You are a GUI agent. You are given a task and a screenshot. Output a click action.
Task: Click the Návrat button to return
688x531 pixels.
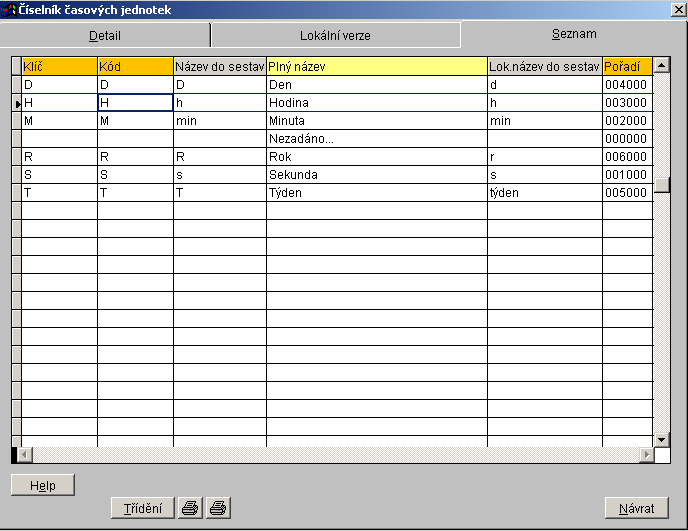tap(636, 508)
